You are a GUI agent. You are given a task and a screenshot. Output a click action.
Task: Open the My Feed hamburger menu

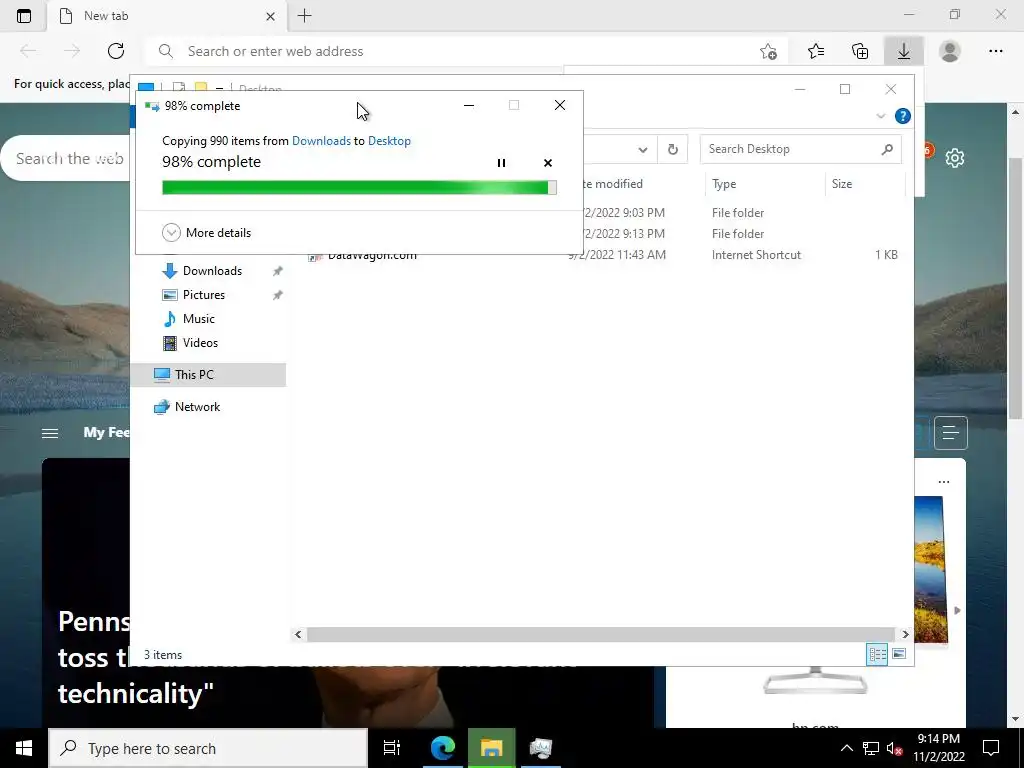click(x=50, y=433)
